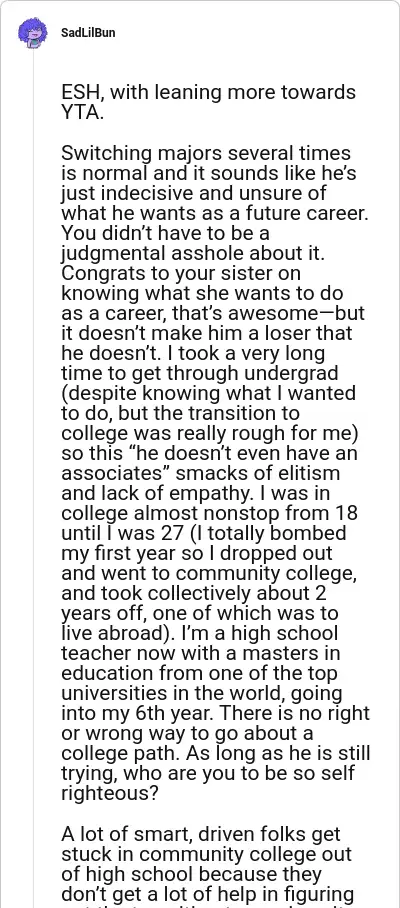Click the line 'Congrats to your sister on'
Screen dimensions: 400x908
(x=181, y=273)
